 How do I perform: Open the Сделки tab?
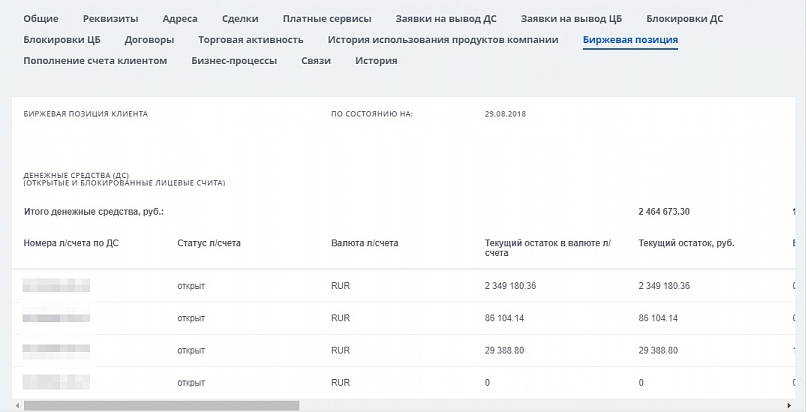tap(240, 19)
